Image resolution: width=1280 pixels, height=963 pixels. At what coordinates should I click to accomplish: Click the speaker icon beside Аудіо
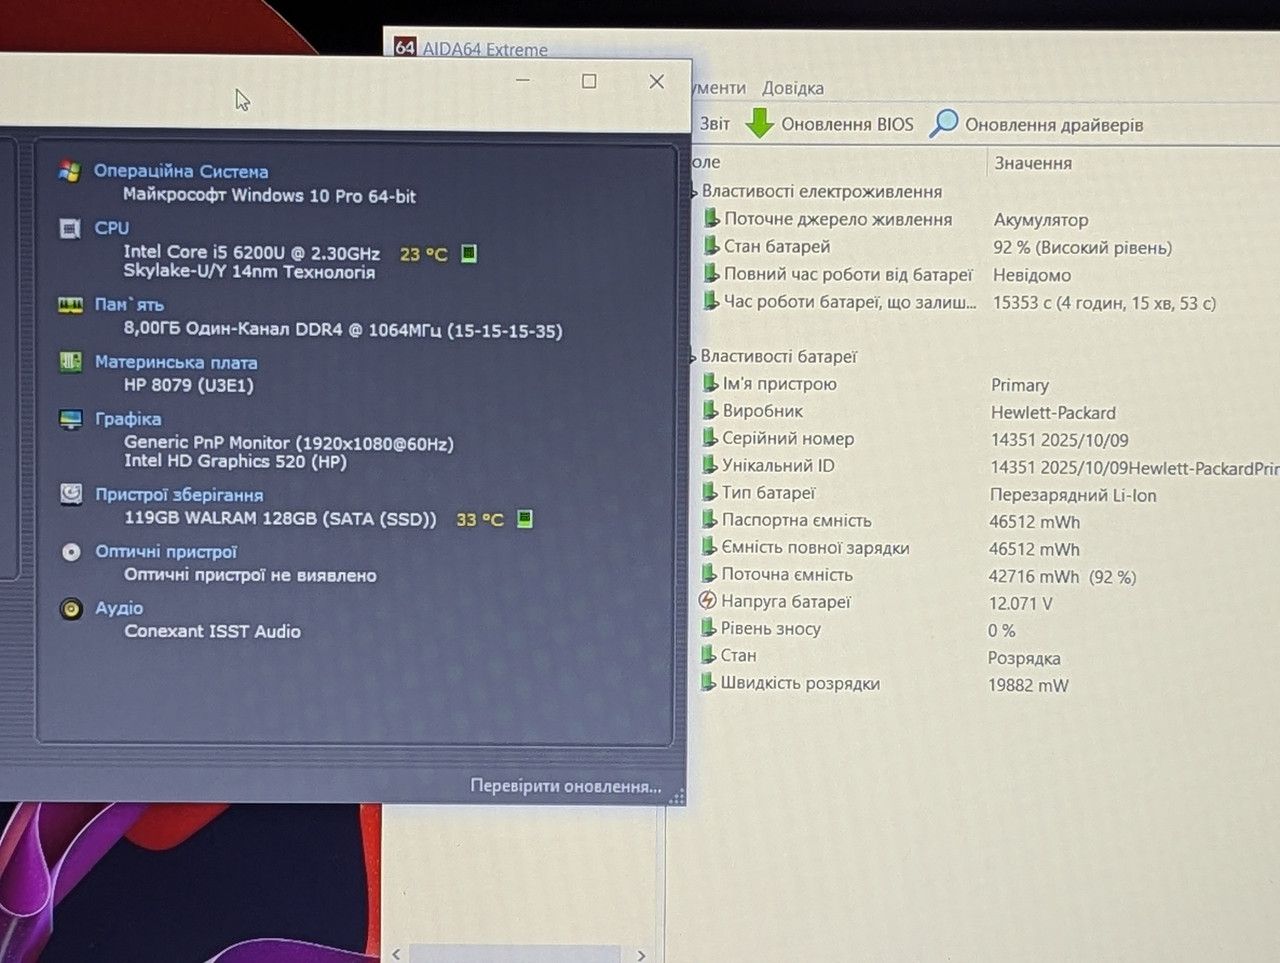(x=71, y=608)
